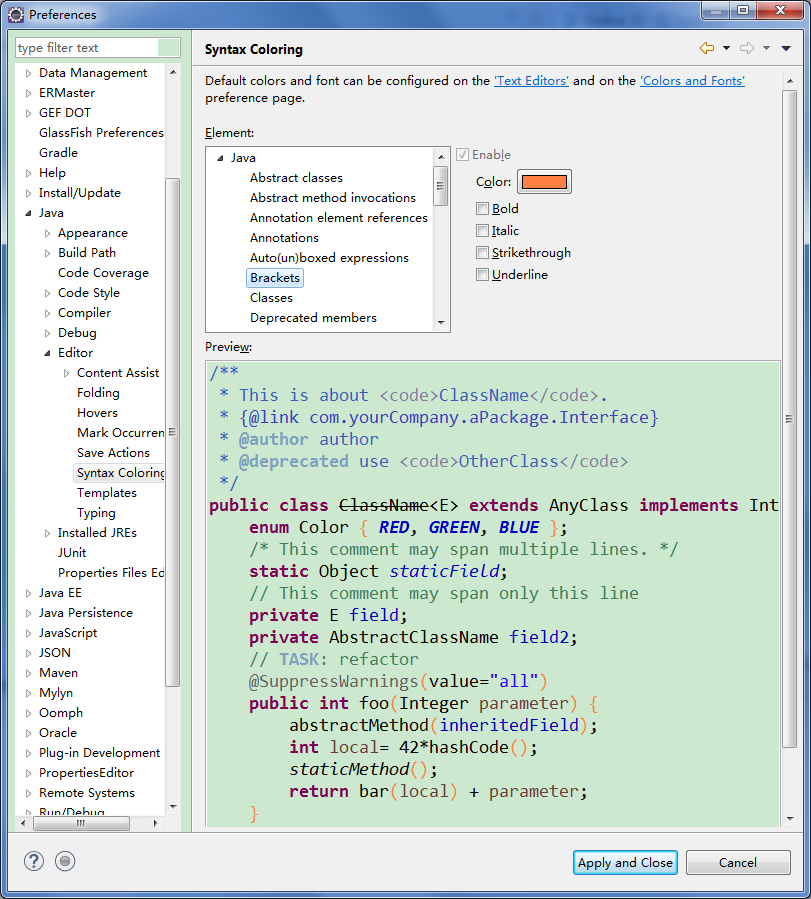Image resolution: width=811 pixels, height=899 pixels.
Task: Select Syntax Coloring in the tree
Action: pyautogui.click(x=120, y=473)
